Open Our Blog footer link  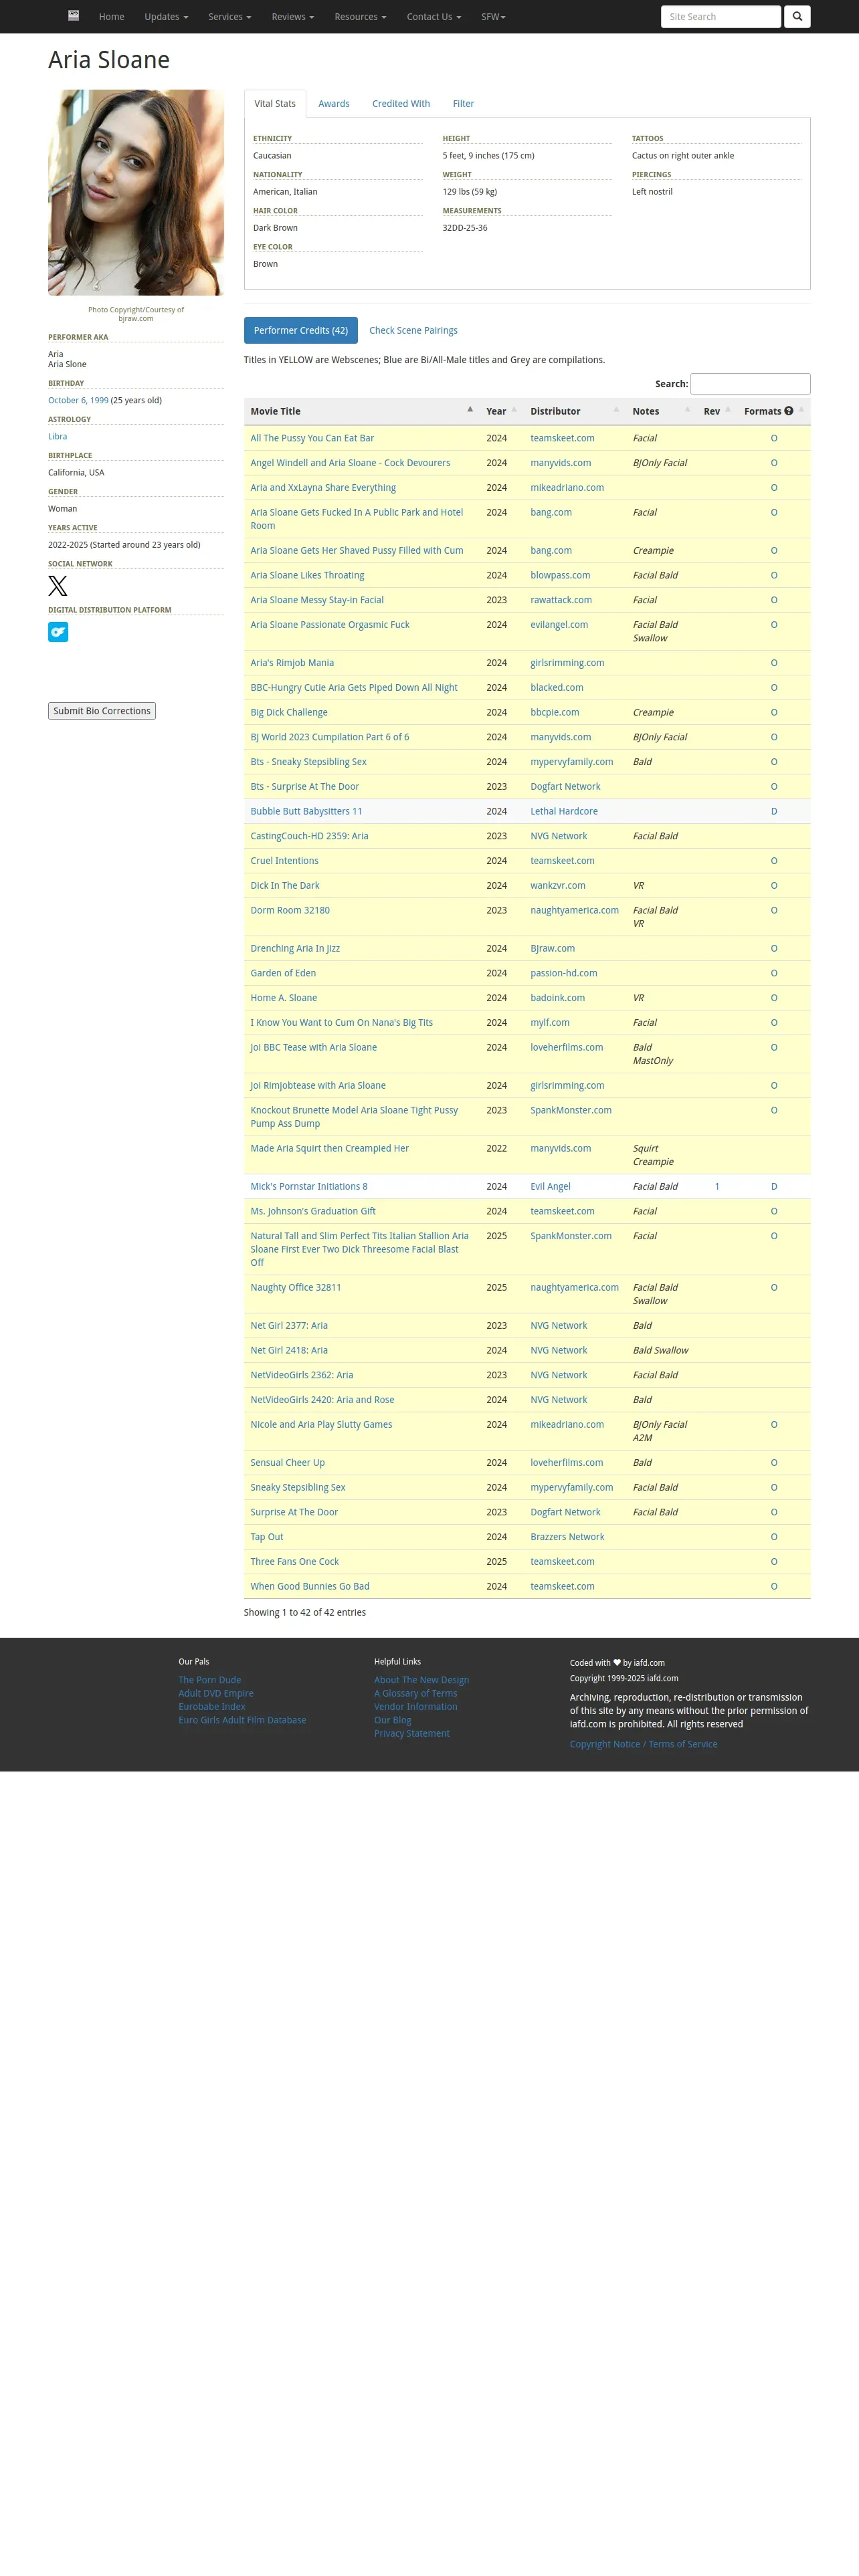393,1720
